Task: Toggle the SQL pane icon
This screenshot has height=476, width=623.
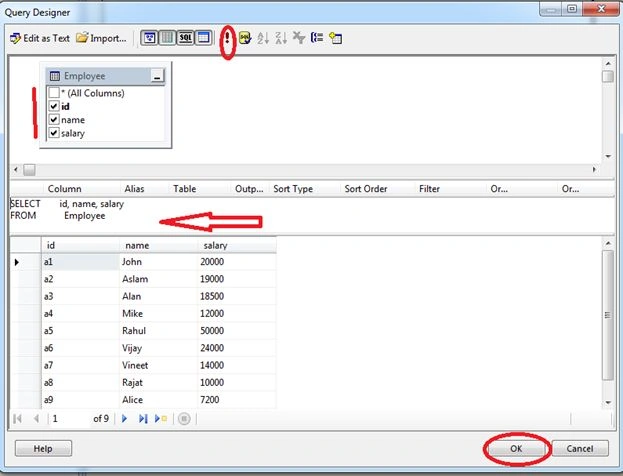Action: click(185, 38)
